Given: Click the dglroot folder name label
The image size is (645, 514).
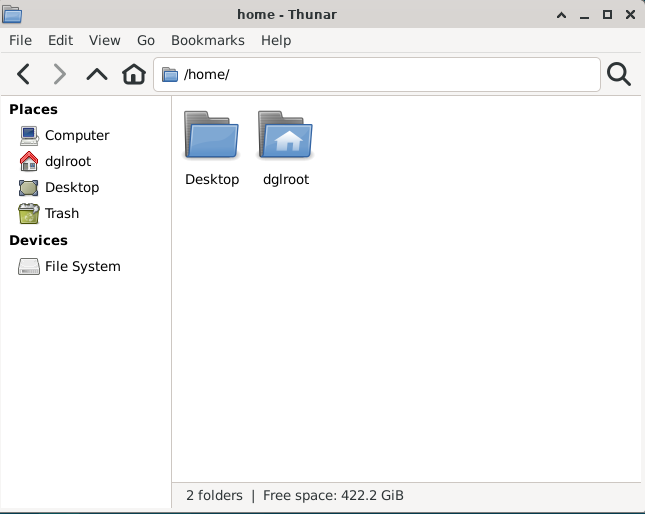Looking at the screenshot, I should point(286,180).
